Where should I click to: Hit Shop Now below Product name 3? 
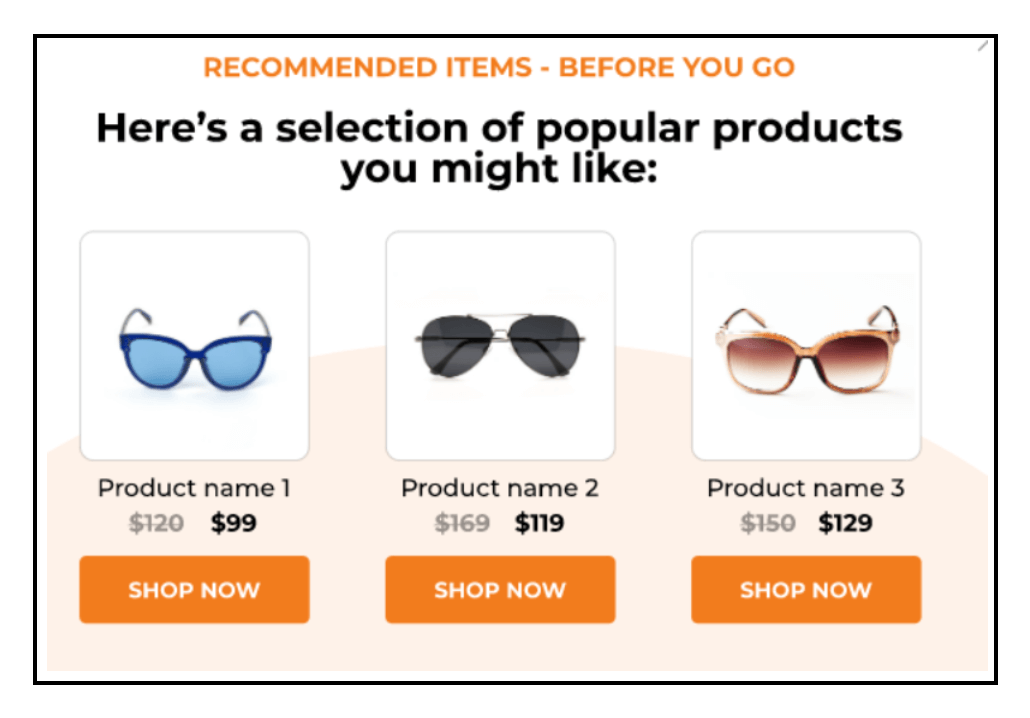(x=806, y=590)
